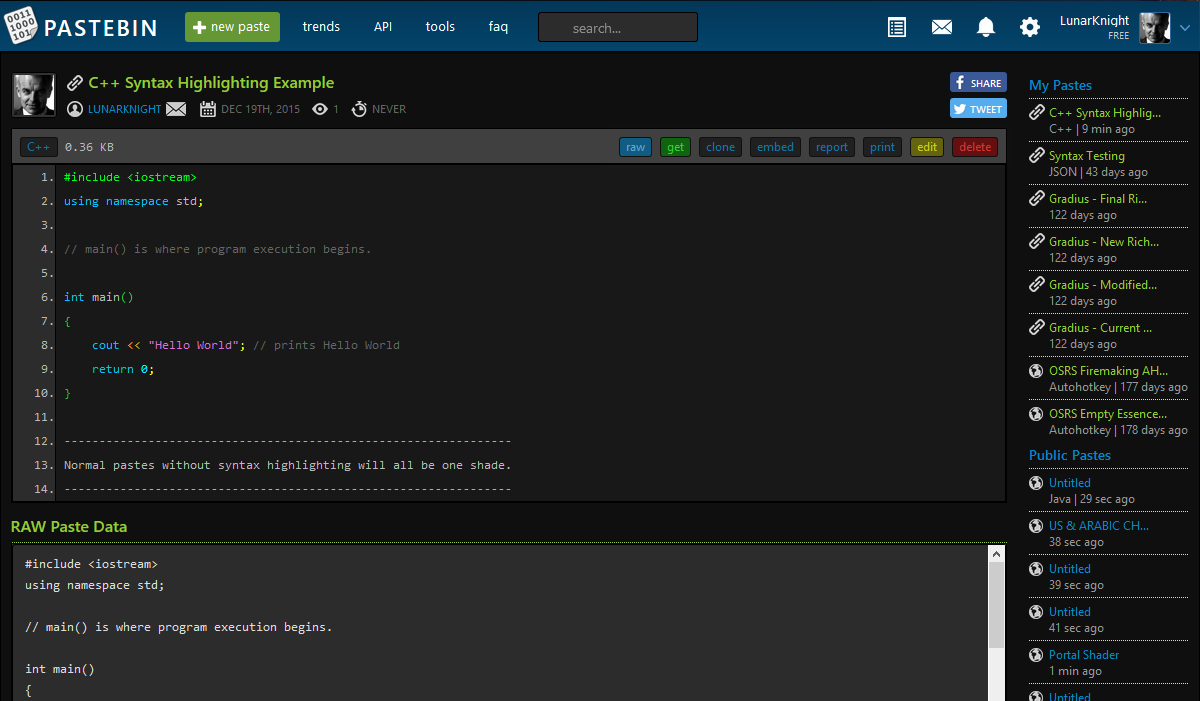Open the pastes archive list icon
1200x701 pixels.
tap(896, 27)
